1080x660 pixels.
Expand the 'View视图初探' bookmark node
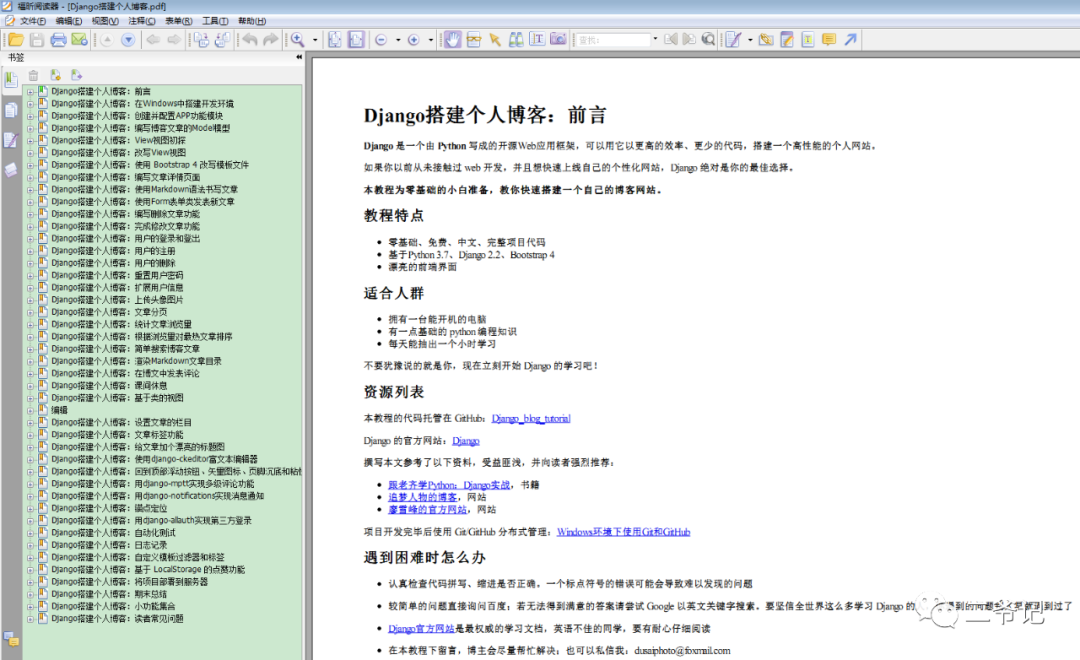(x=30, y=141)
